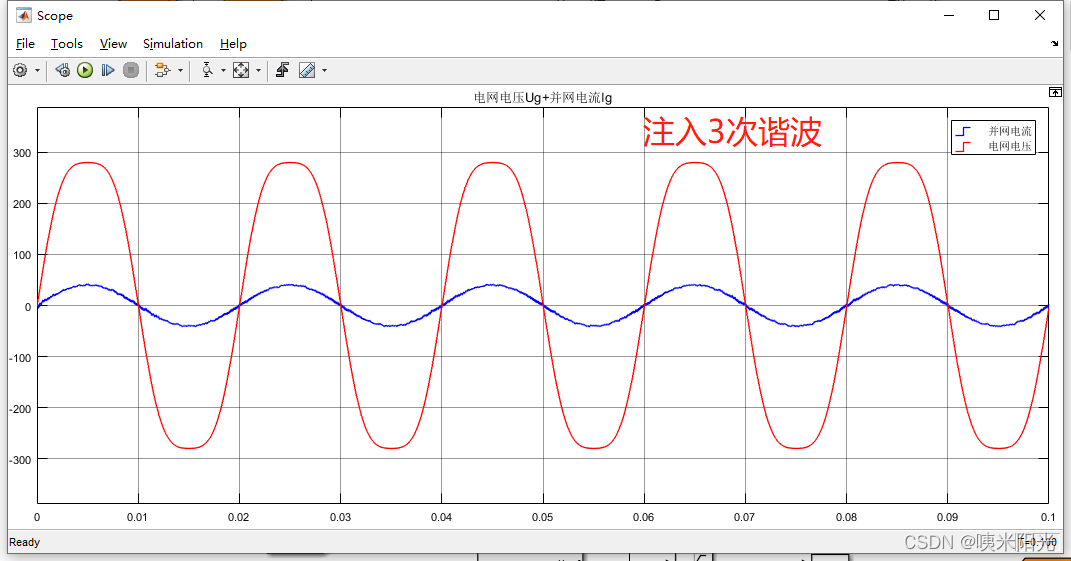
Task: Click the y-axis tick label 300
Action: click(x=22, y=153)
